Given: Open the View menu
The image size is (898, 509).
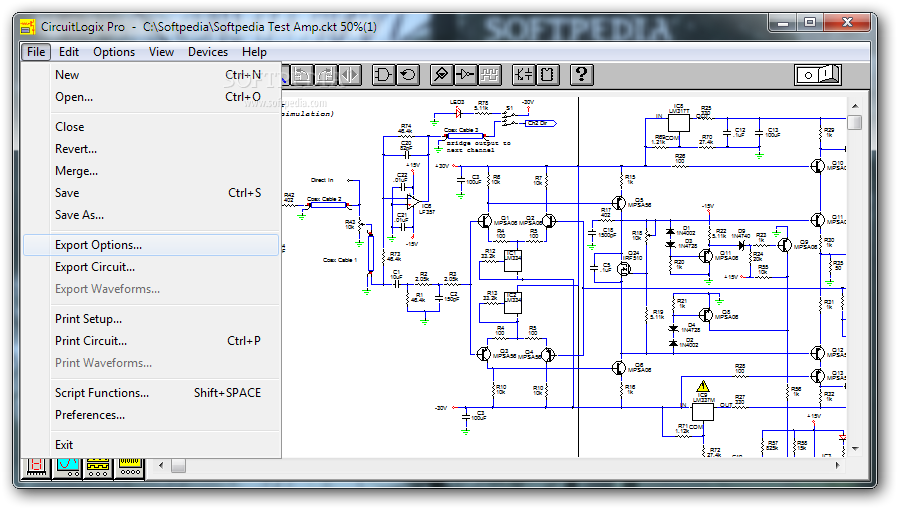Looking at the screenshot, I should [161, 52].
